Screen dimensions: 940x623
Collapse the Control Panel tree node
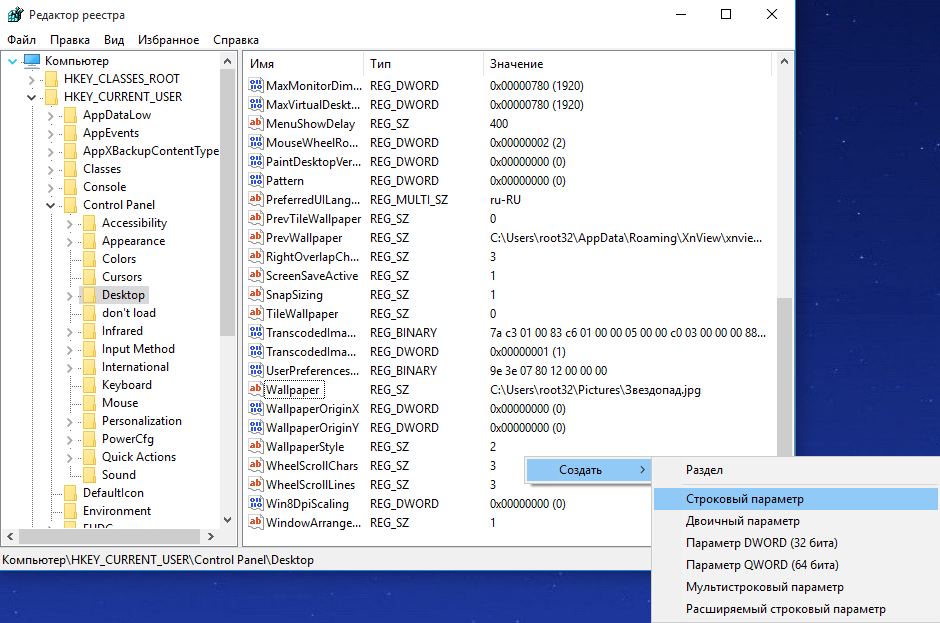coord(50,205)
